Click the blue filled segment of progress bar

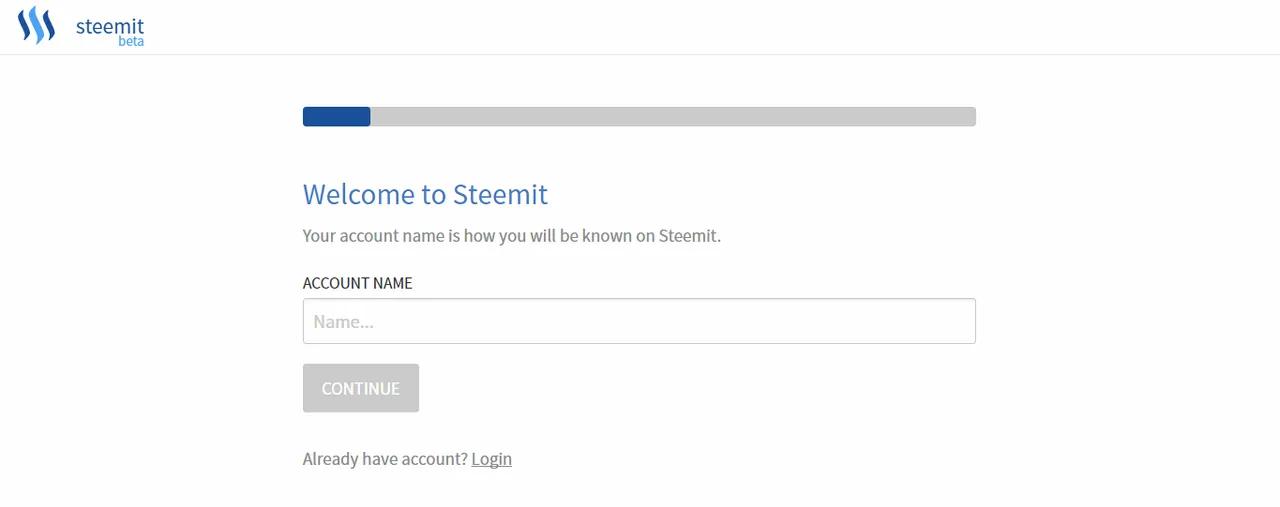pos(337,117)
